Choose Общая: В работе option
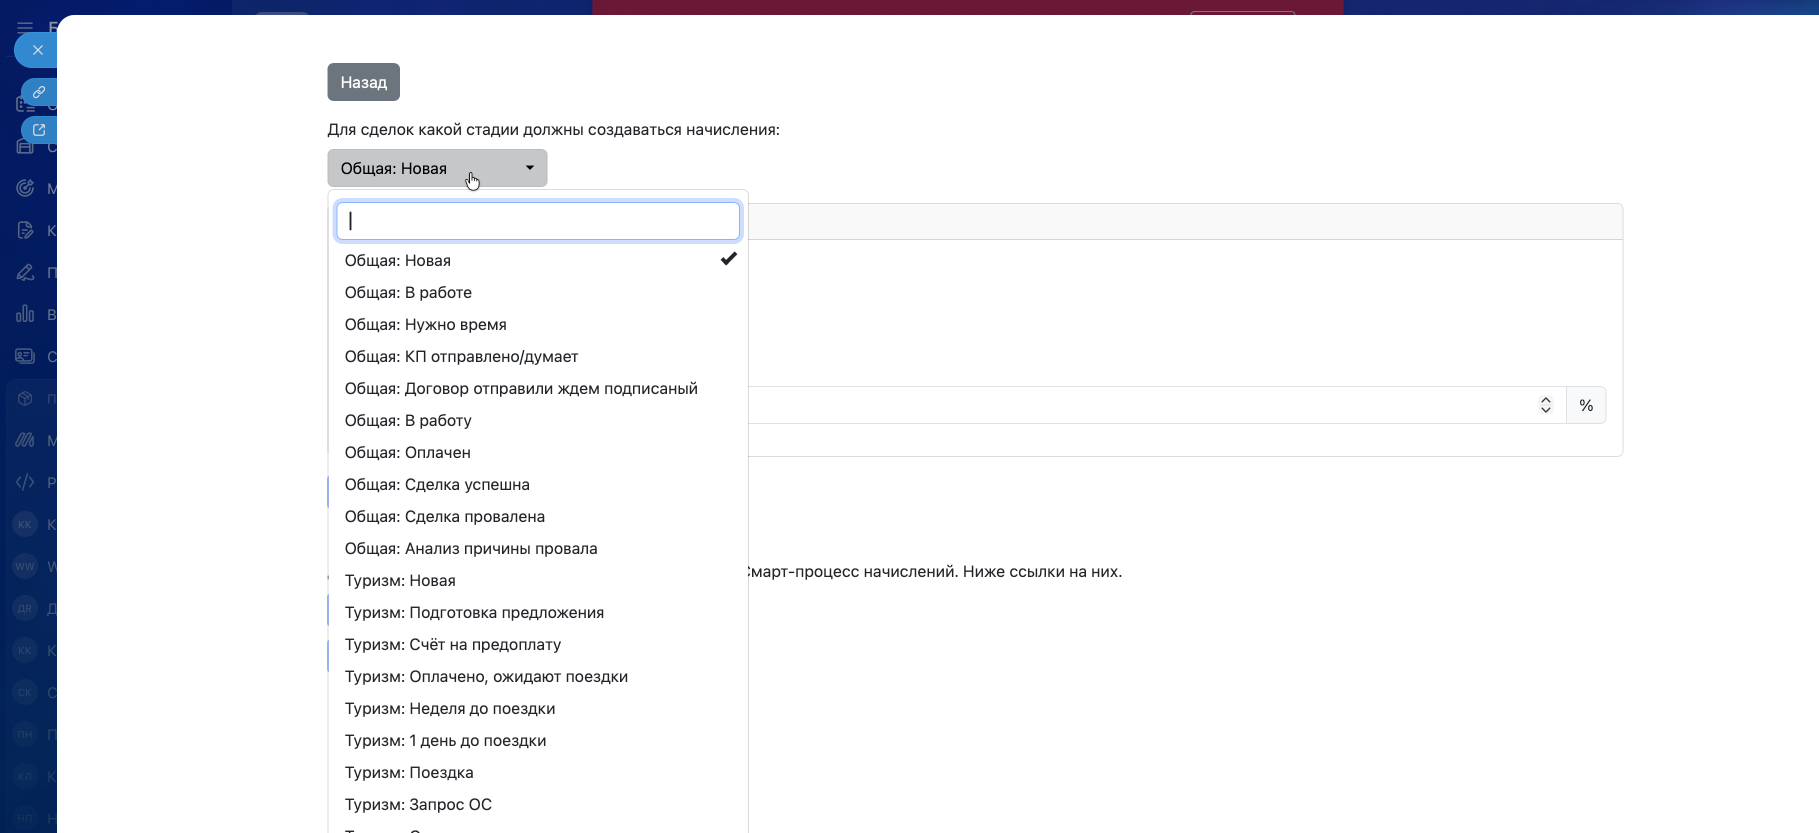 pyautogui.click(x=538, y=292)
